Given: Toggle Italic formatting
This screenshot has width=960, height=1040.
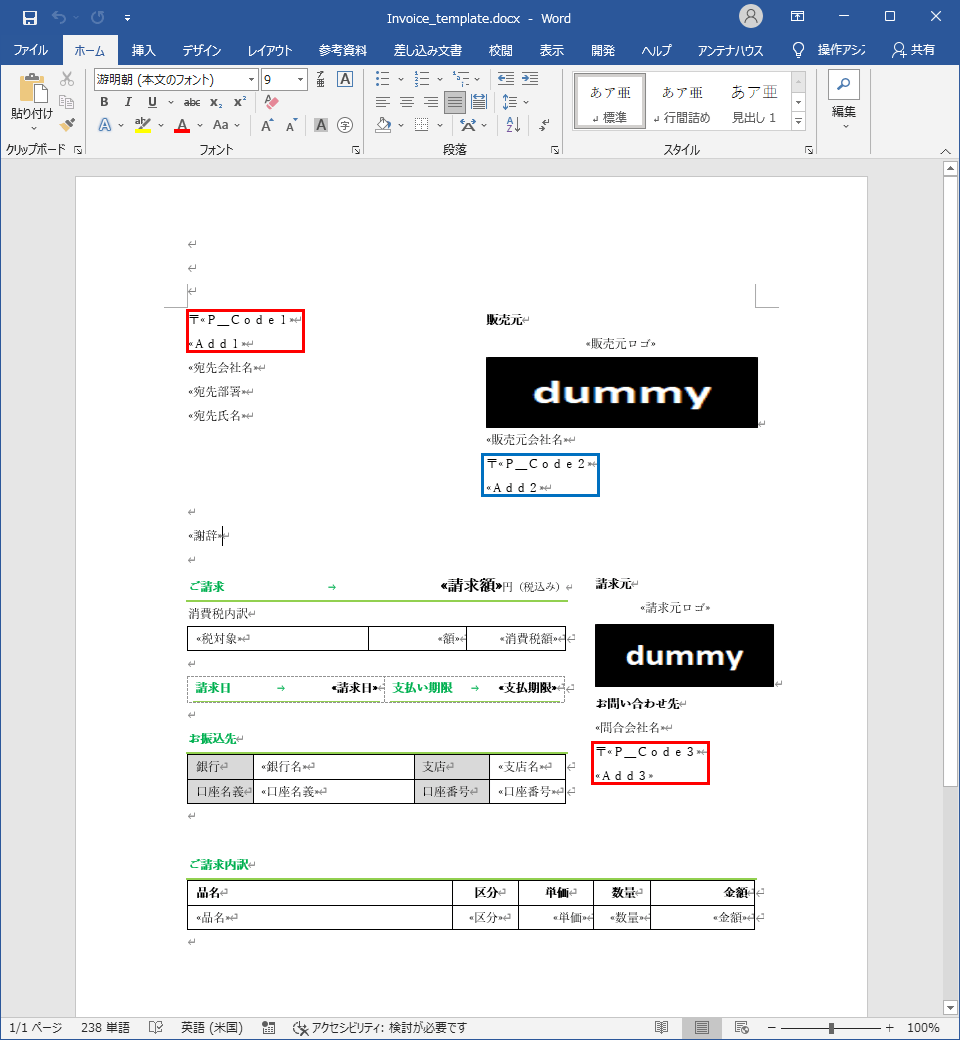Looking at the screenshot, I should click(128, 102).
